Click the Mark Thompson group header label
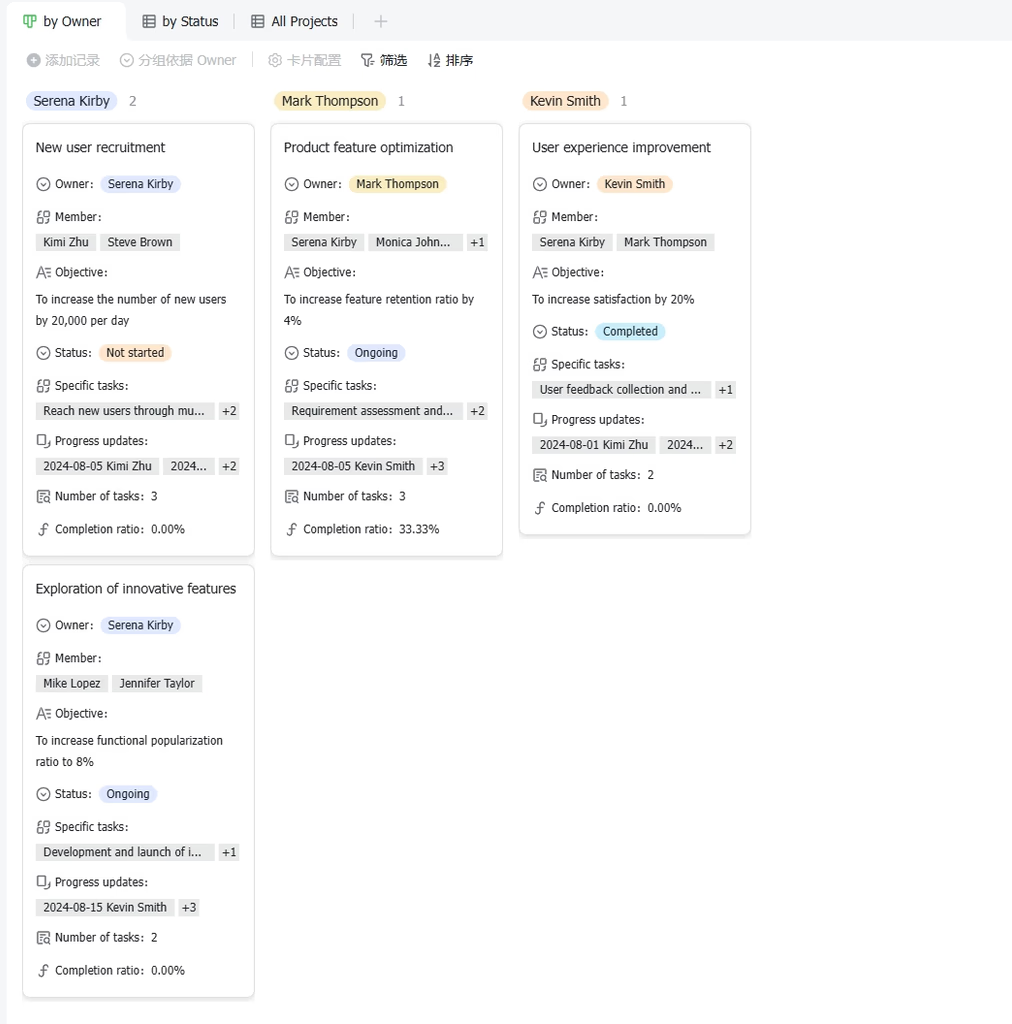Viewport: 1012px width, 1024px height. pyautogui.click(x=330, y=101)
